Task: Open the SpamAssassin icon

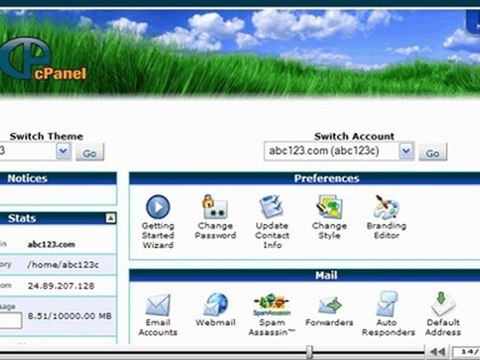Action: 272,304
